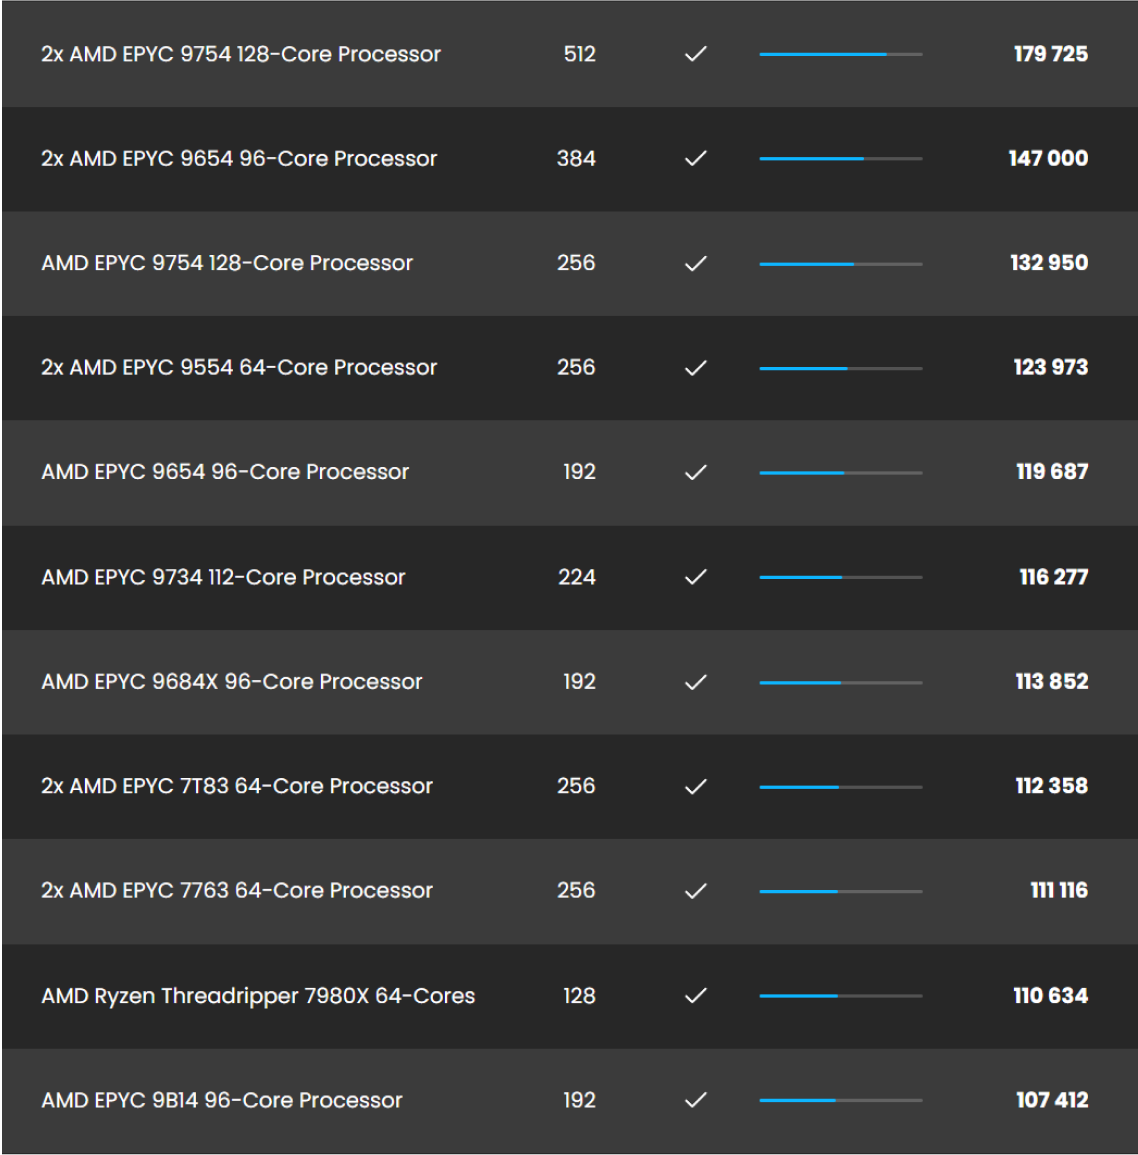Click the 179 725 score value
The image size is (1138, 1155).
(x=1050, y=54)
